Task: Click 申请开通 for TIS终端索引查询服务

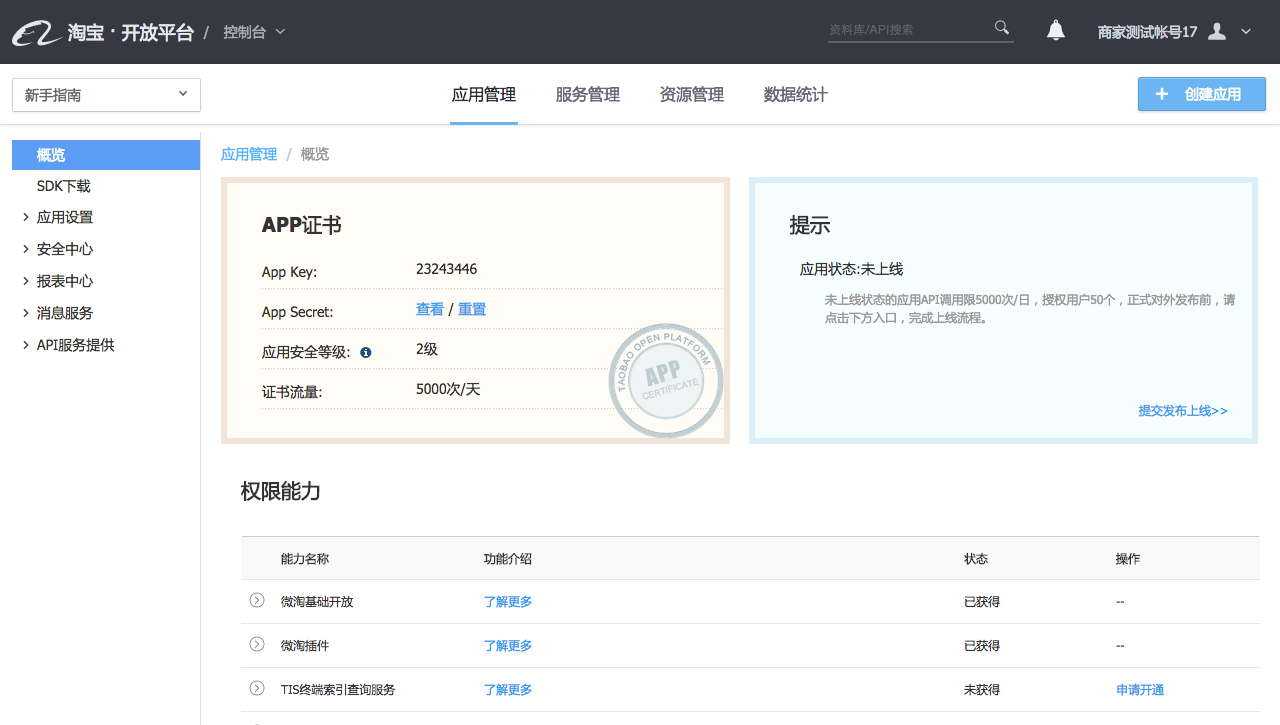Action: pos(1139,689)
